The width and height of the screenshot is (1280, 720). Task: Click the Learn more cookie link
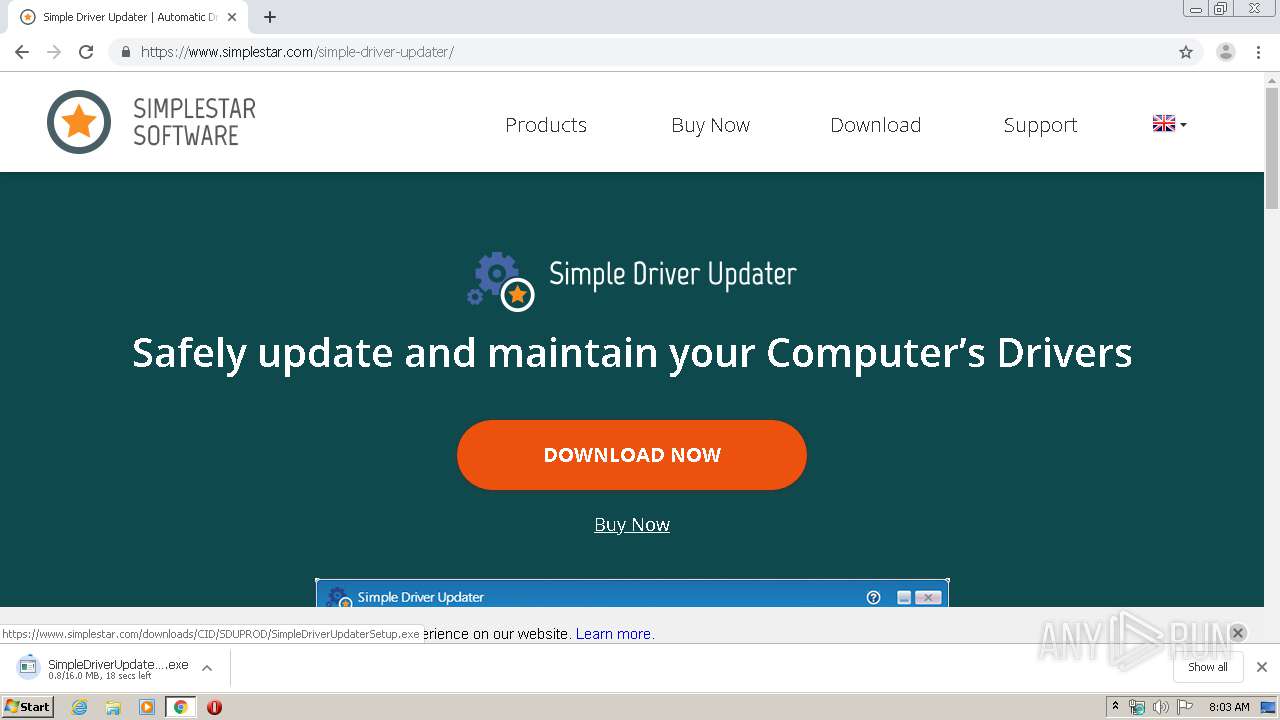[x=614, y=634]
